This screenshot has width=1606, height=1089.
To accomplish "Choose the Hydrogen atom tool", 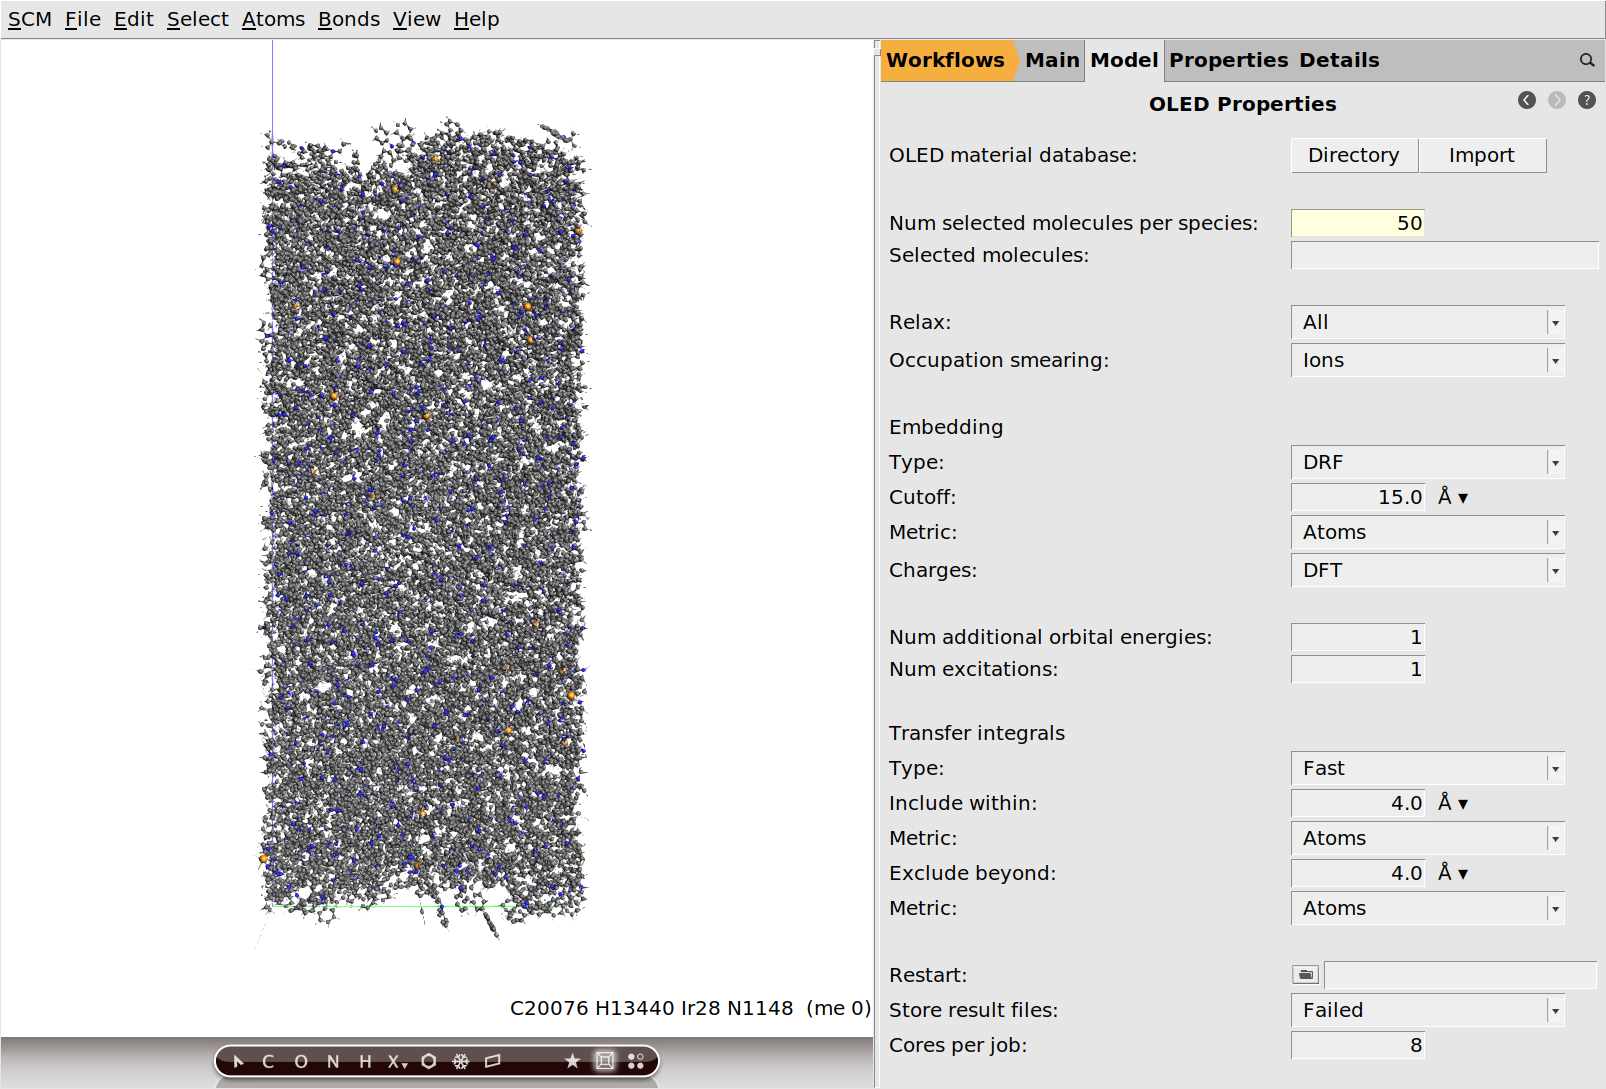I will tap(365, 1061).
